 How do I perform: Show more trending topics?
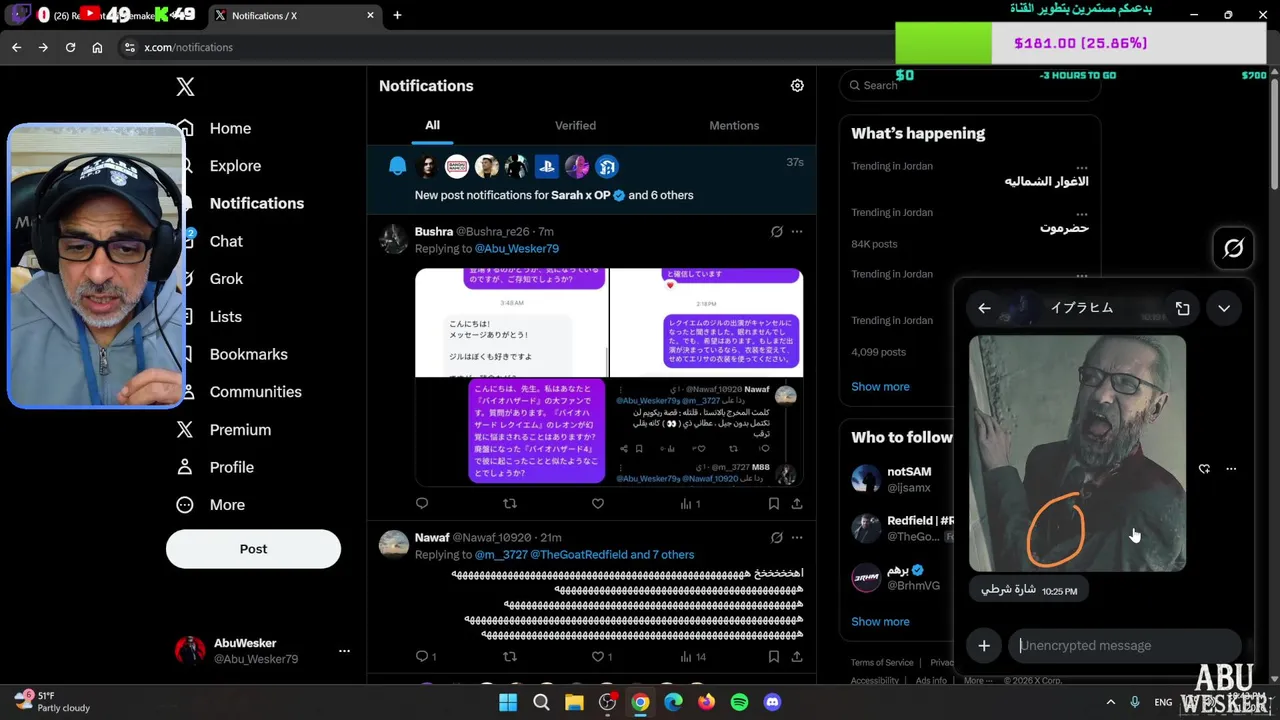[x=880, y=386]
